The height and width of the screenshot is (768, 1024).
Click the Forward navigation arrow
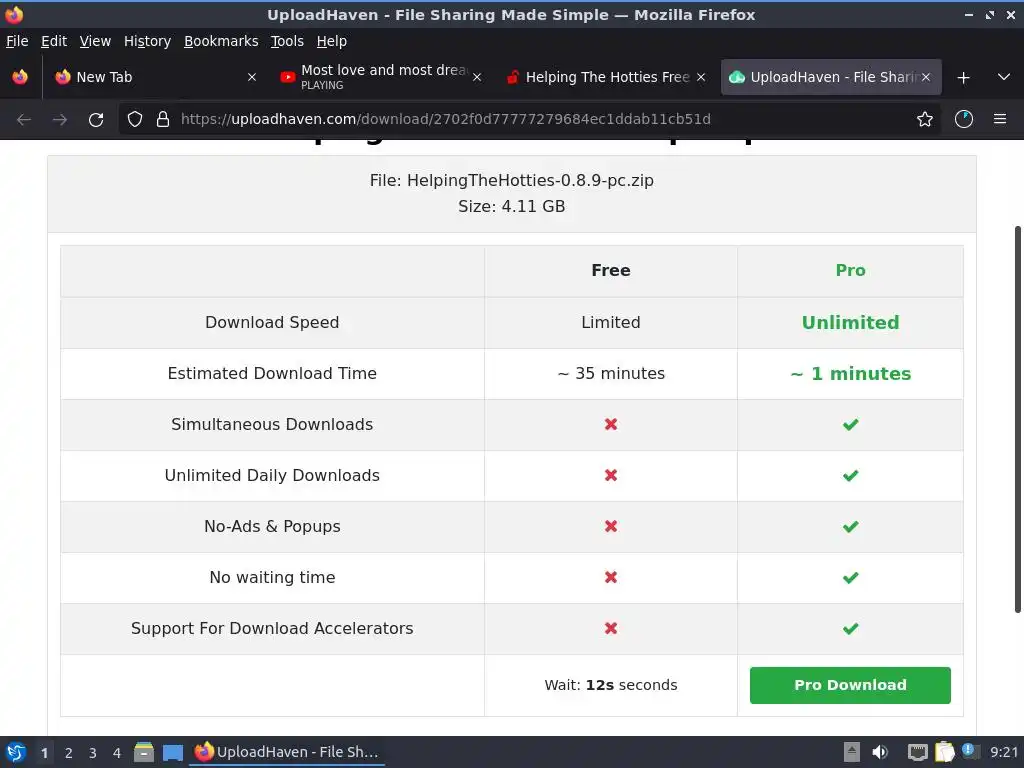click(x=60, y=120)
